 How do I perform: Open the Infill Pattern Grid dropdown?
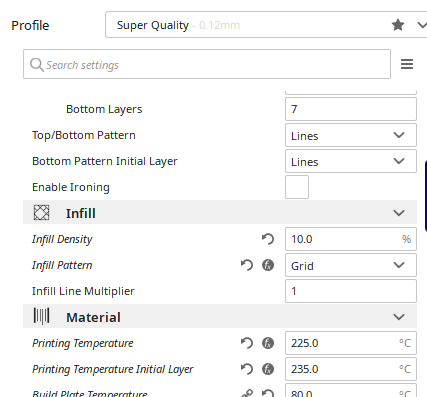[351, 265]
